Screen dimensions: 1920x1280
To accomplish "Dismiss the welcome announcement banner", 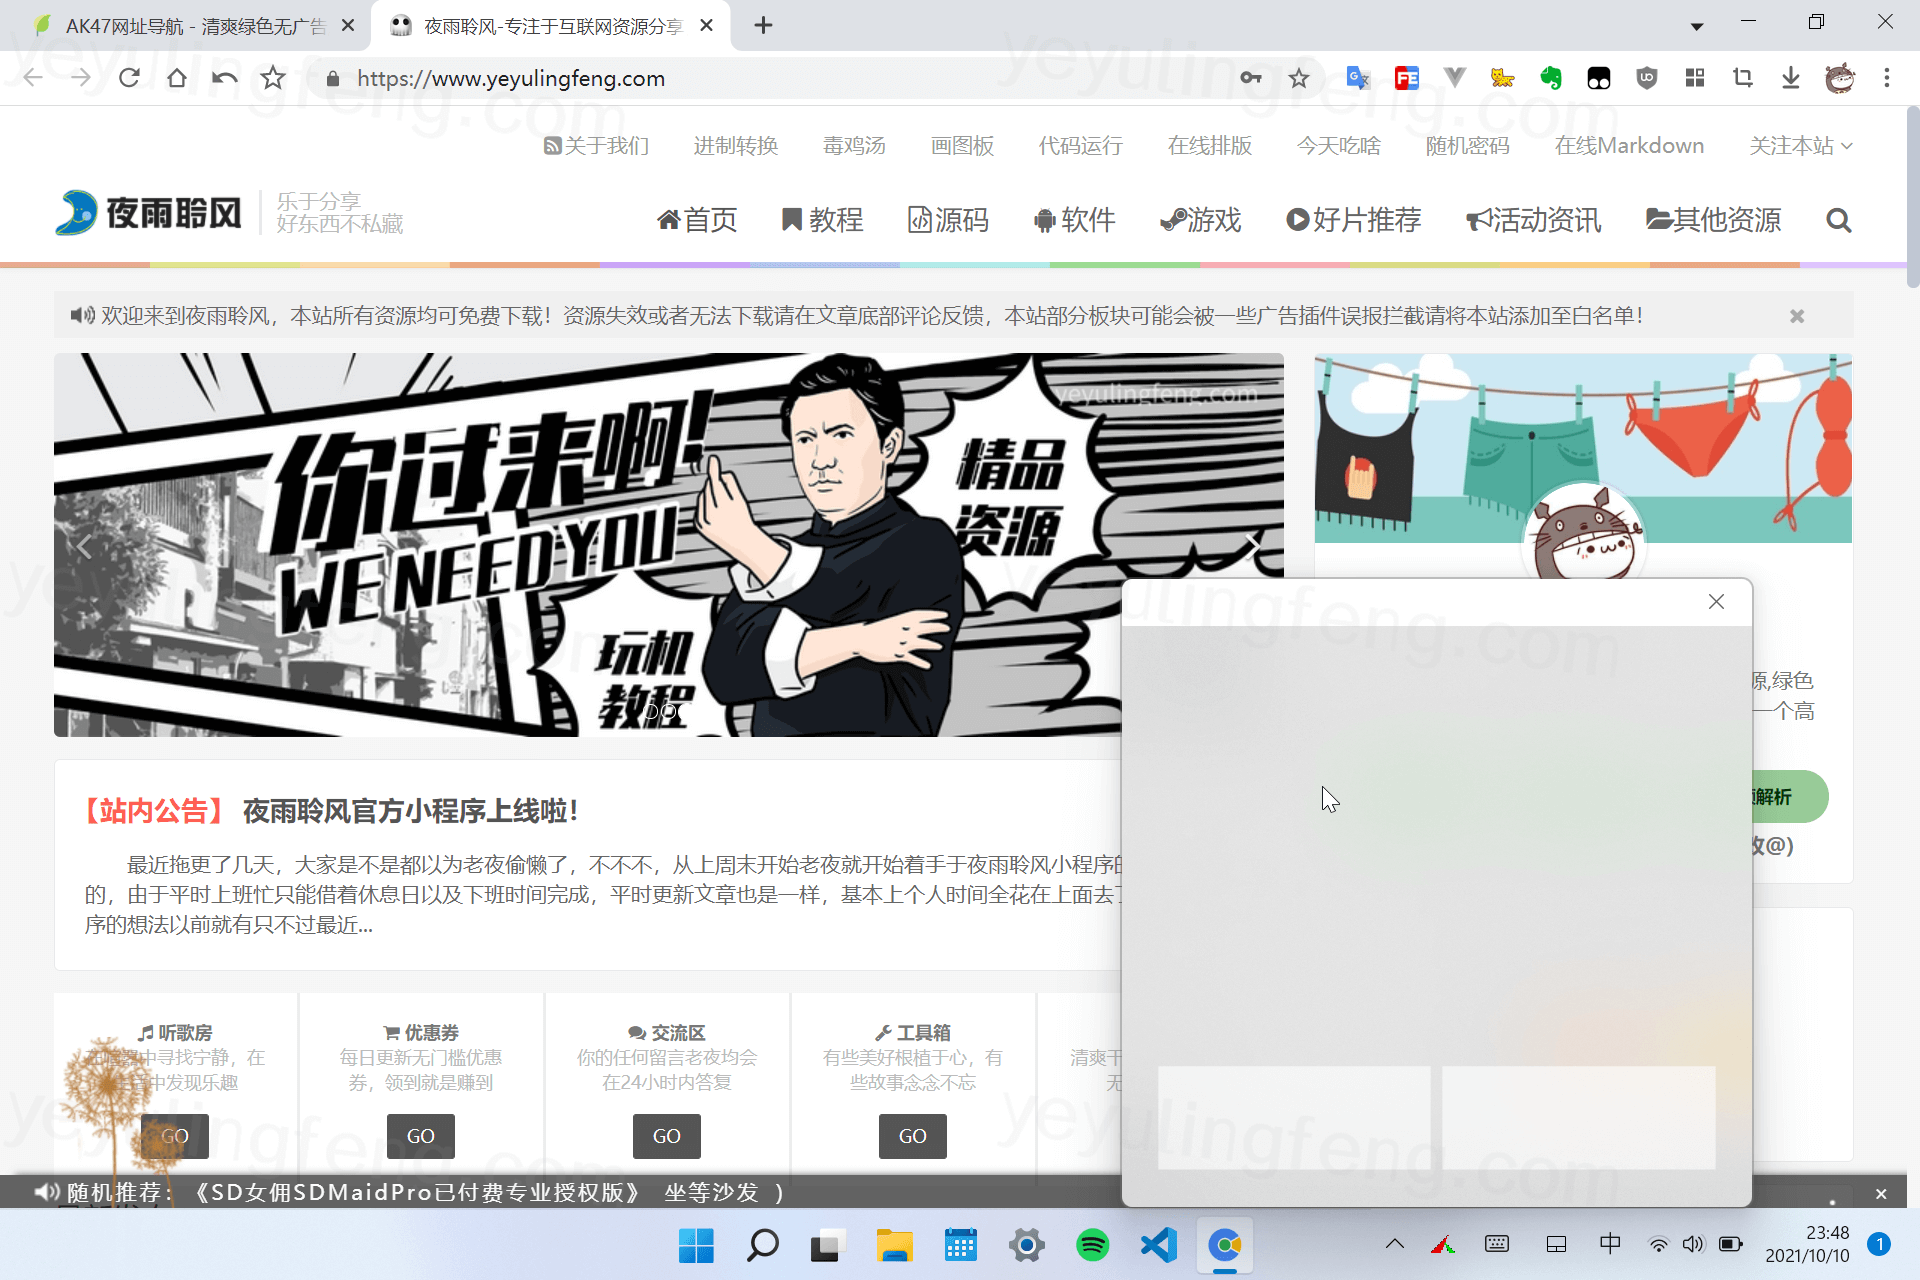I will click(1796, 316).
